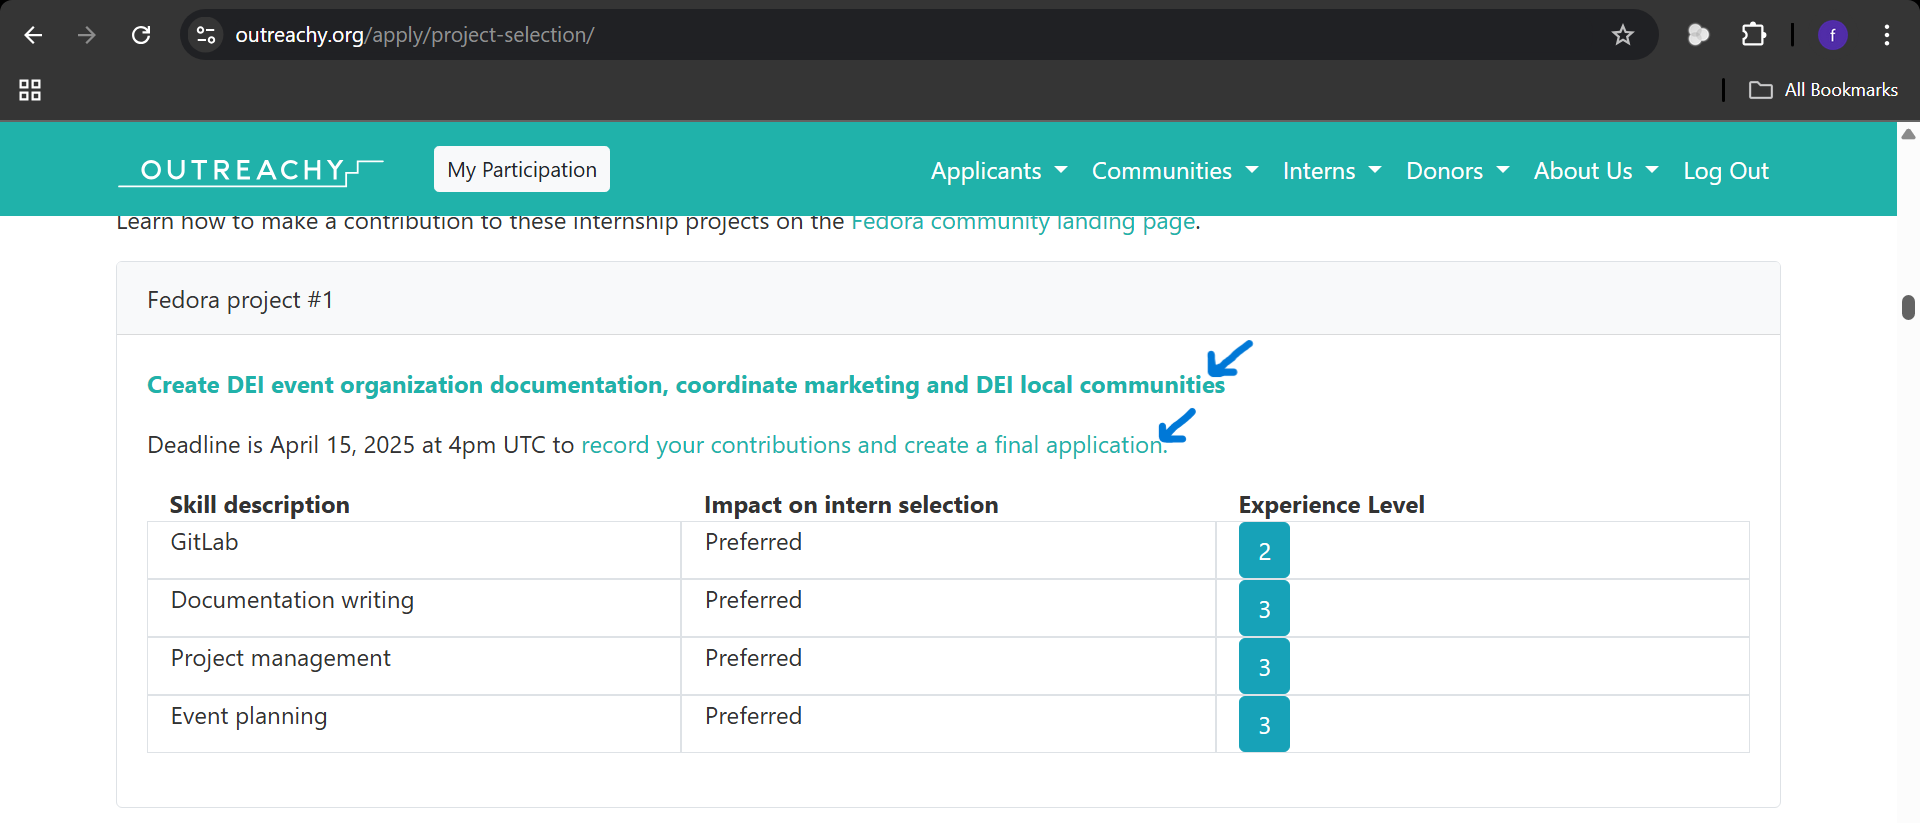Open site information icon in address bar
The height and width of the screenshot is (823, 1920).
pos(206,35)
